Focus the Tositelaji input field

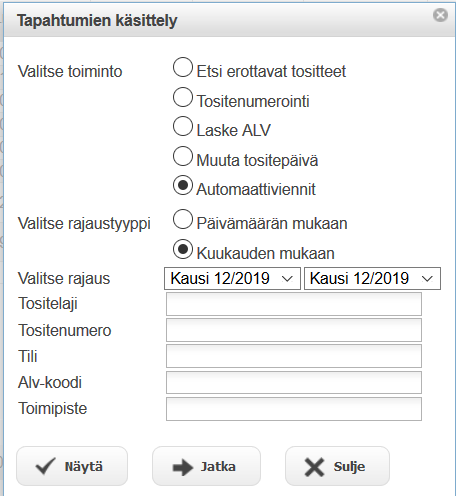coord(294,304)
